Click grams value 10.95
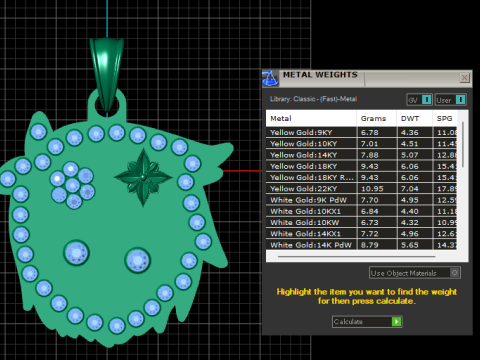The height and width of the screenshot is (360, 480). pyautogui.click(x=372, y=189)
